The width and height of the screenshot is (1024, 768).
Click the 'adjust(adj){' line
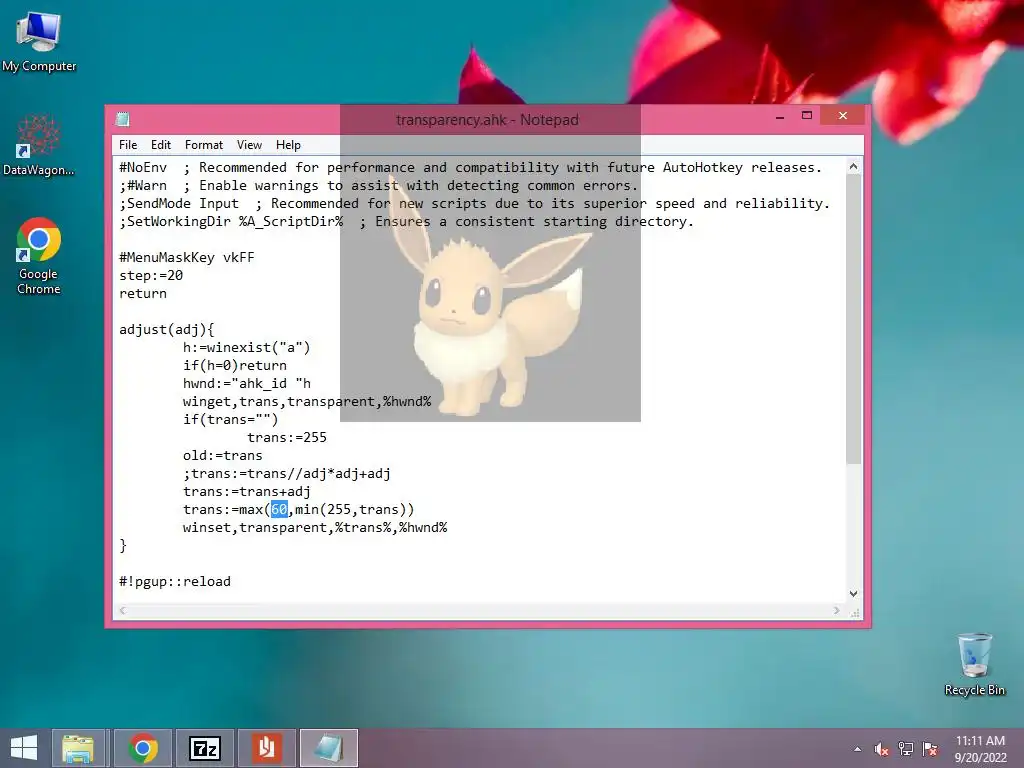point(167,329)
